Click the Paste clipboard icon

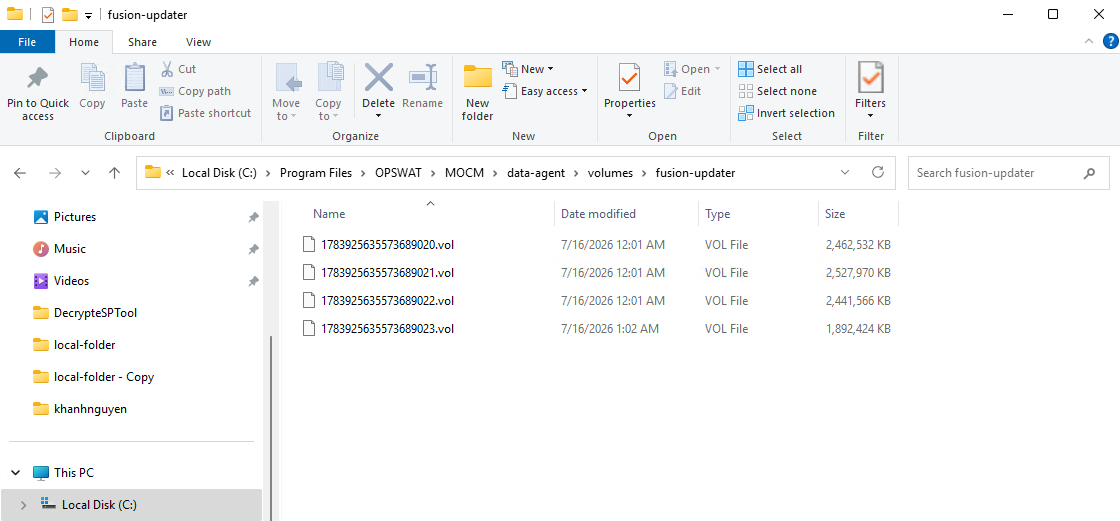click(134, 77)
